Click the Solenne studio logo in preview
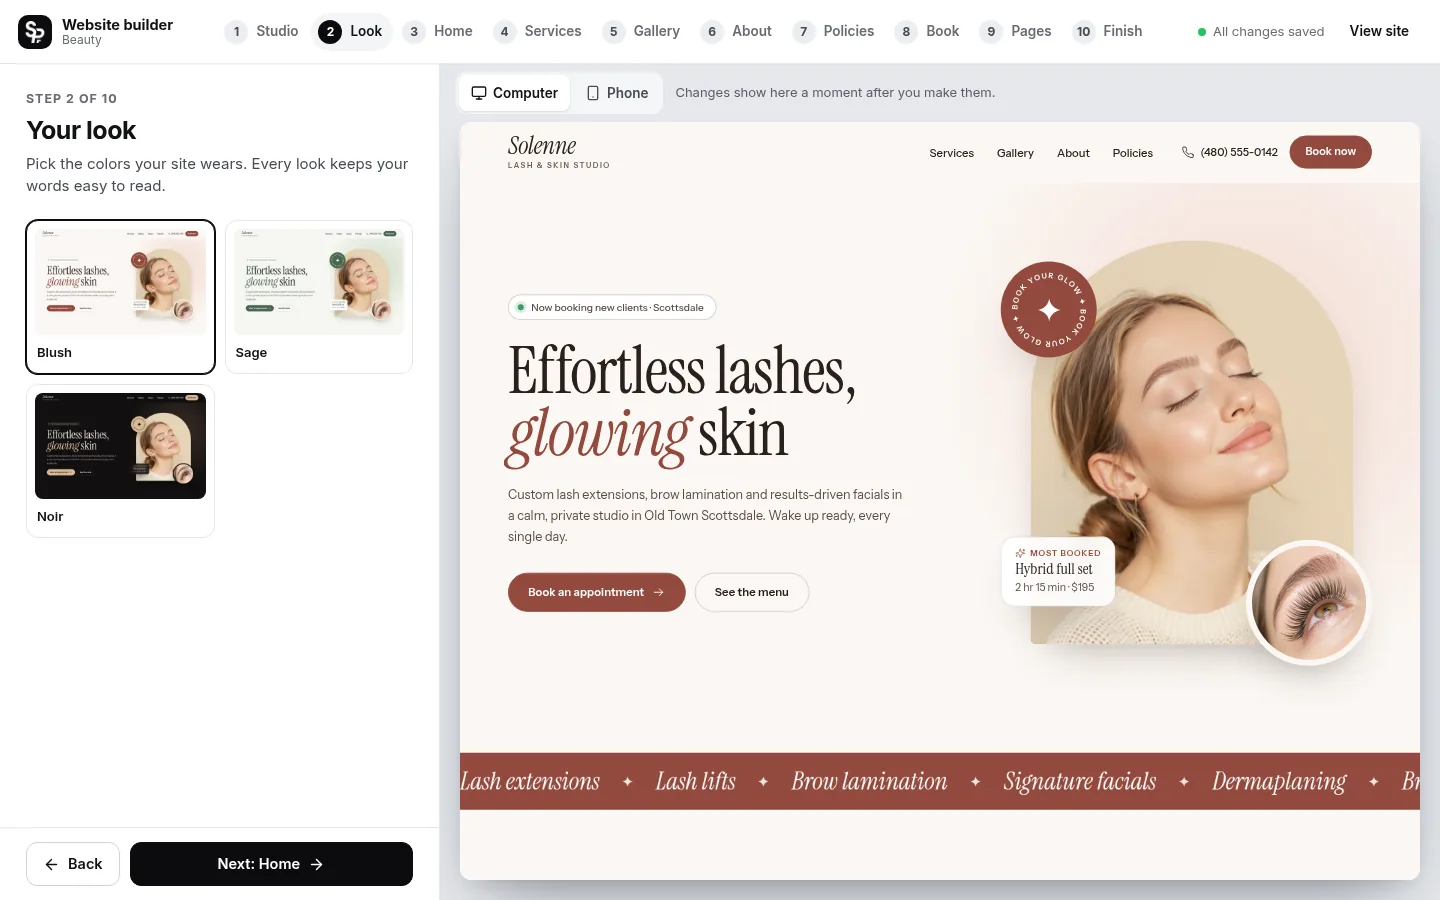Image resolution: width=1440 pixels, height=900 pixels. [x=558, y=151]
